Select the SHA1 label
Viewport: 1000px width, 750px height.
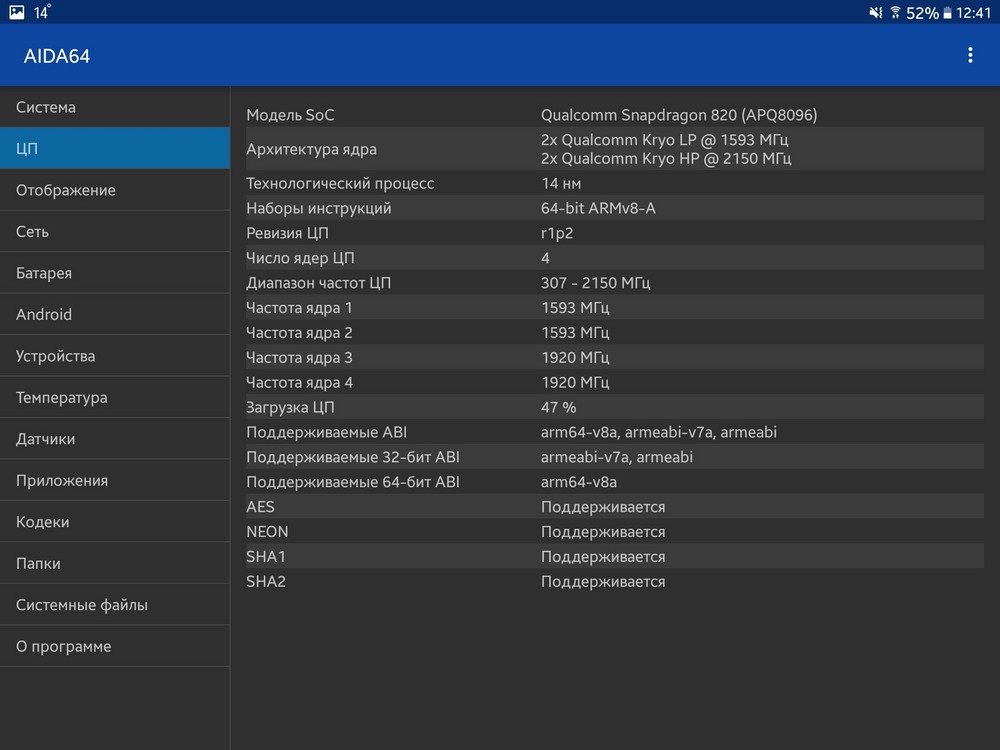point(266,557)
